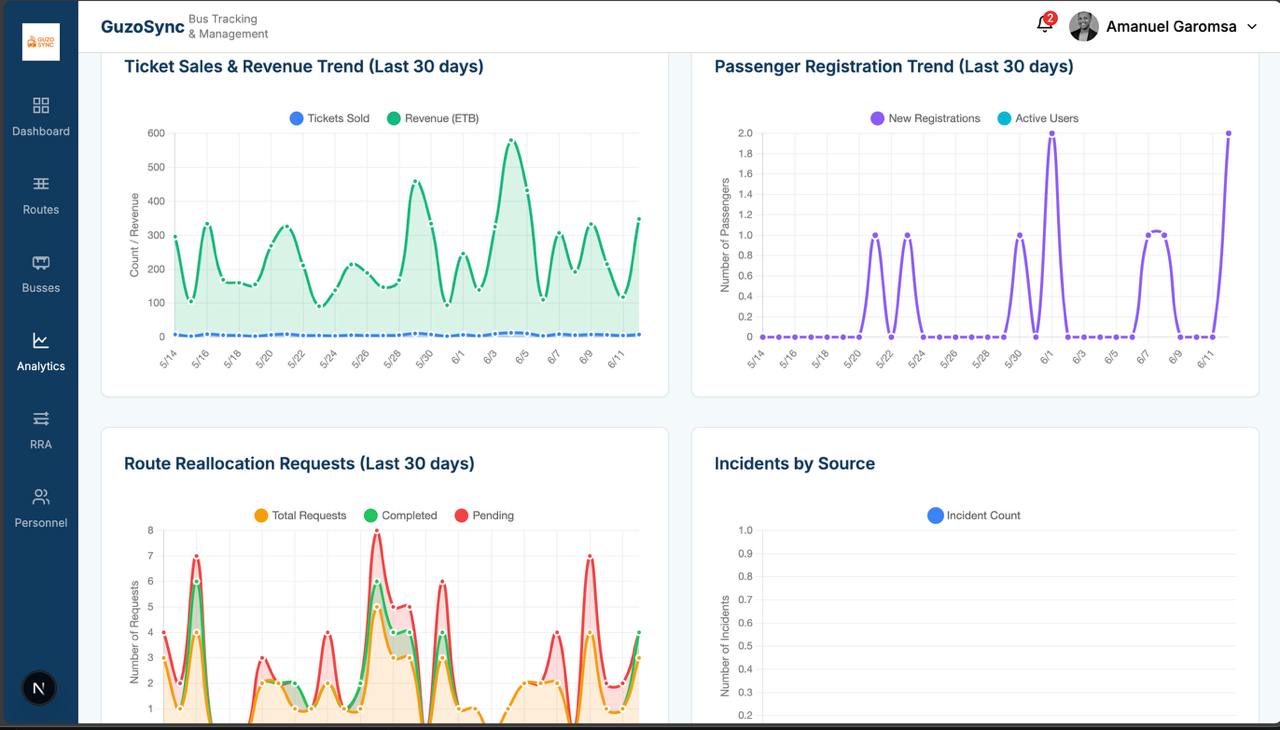Image resolution: width=1280 pixels, height=730 pixels.
Task: Expand the user menu chevron
Action: tap(1251, 27)
